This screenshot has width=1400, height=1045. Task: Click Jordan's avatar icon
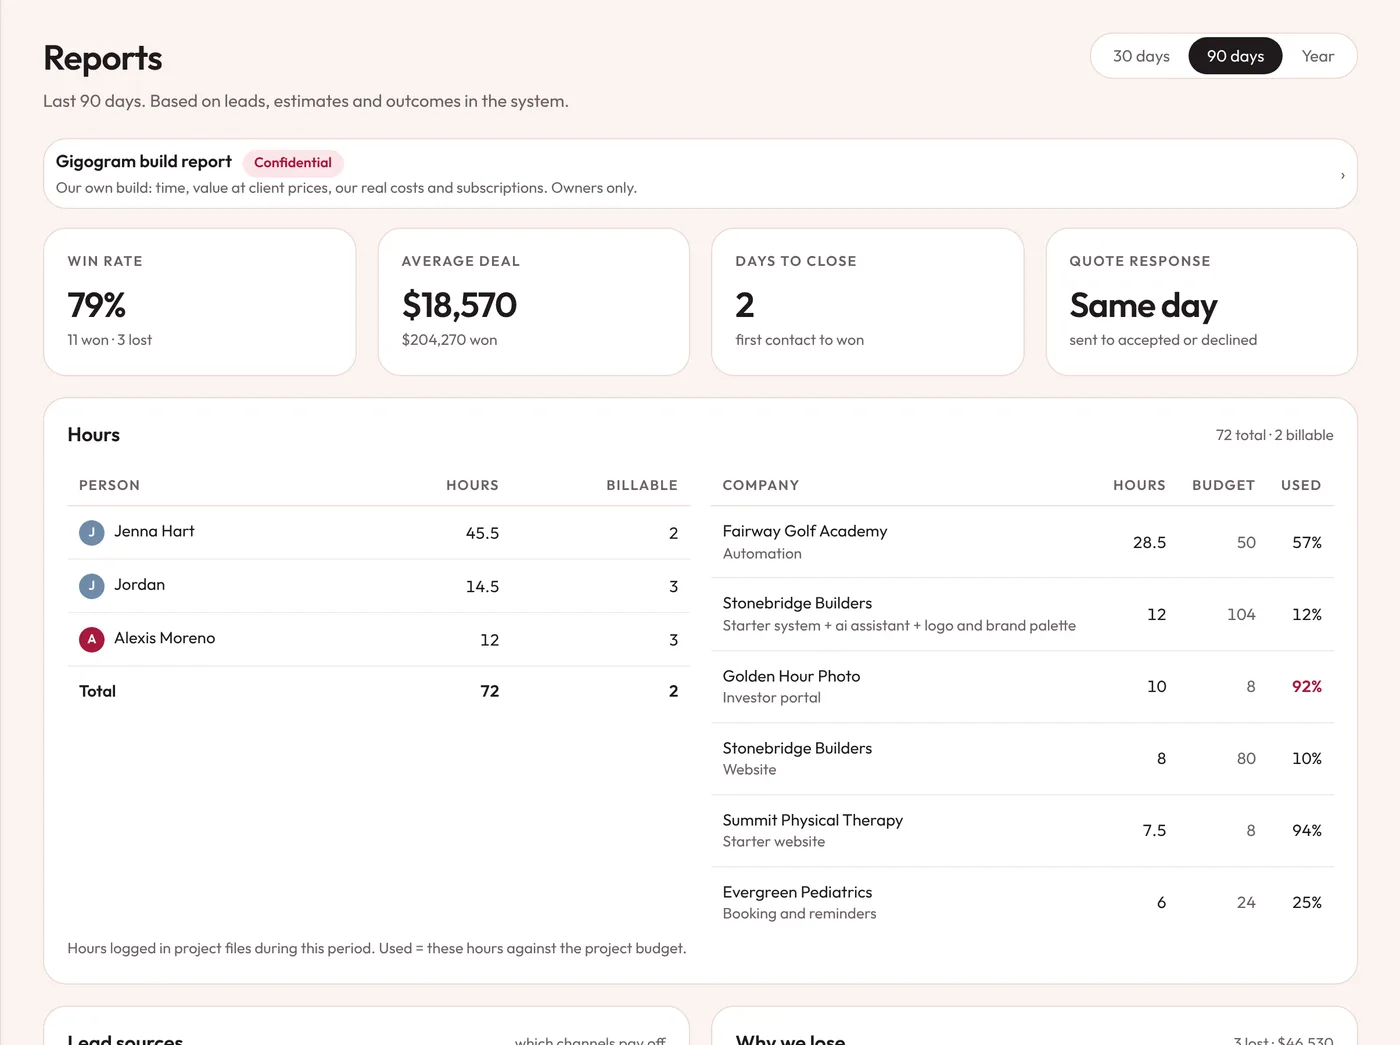click(92, 585)
